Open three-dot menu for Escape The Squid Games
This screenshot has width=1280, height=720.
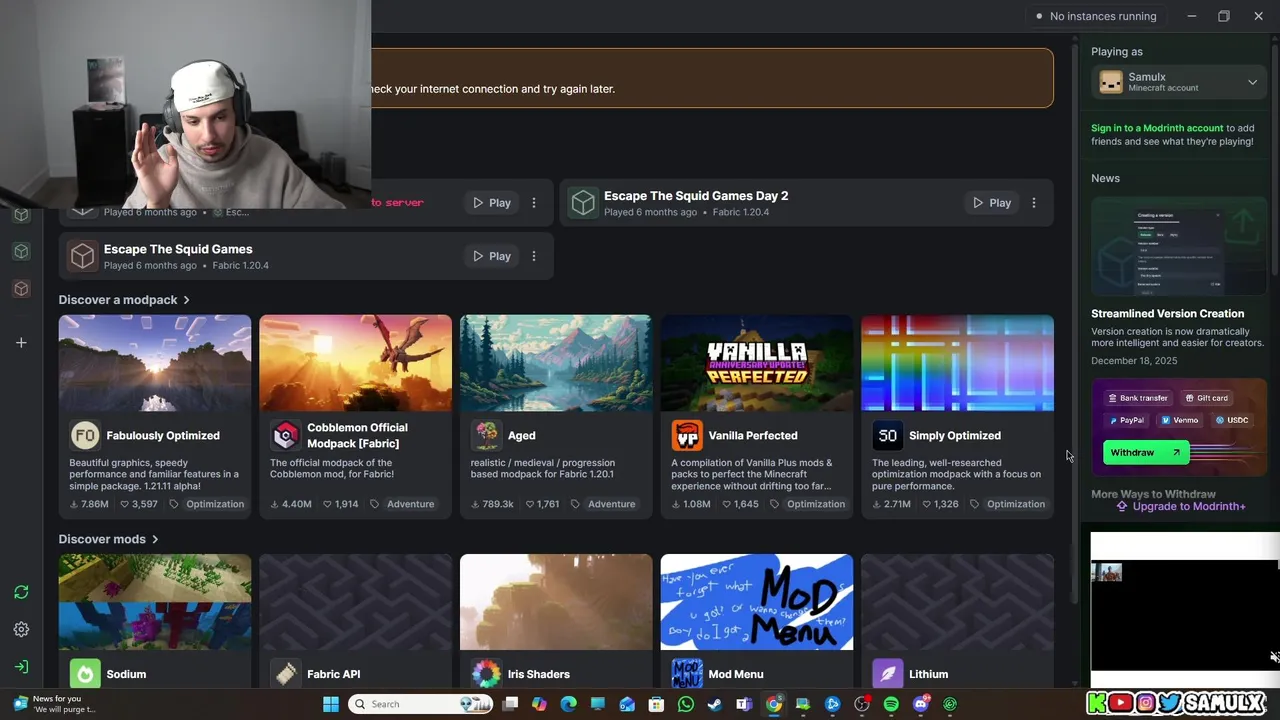[x=534, y=256]
